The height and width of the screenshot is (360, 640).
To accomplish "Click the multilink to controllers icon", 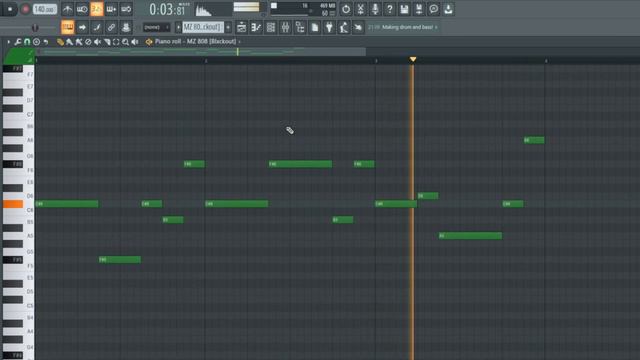I will (111, 27).
